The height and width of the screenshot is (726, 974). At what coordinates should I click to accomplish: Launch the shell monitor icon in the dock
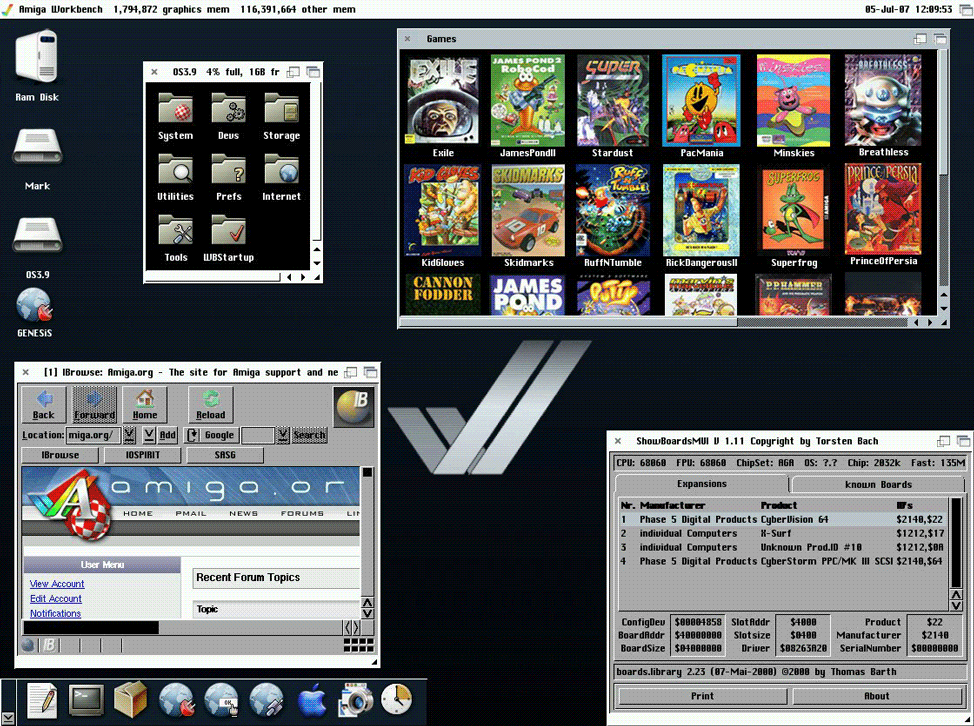click(x=86, y=701)
